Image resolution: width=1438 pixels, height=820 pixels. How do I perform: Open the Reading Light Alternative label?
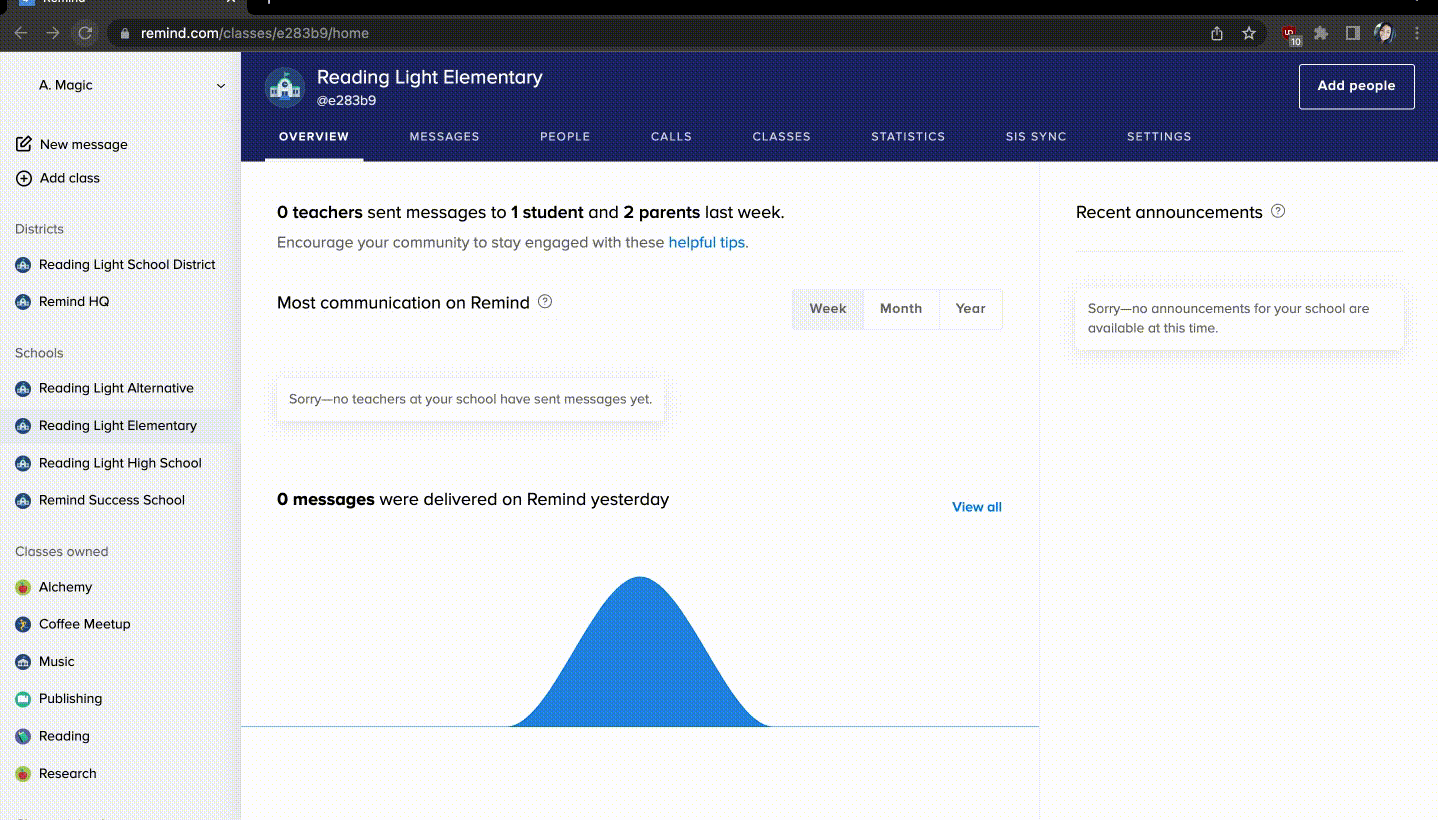(x=116, y=388)
